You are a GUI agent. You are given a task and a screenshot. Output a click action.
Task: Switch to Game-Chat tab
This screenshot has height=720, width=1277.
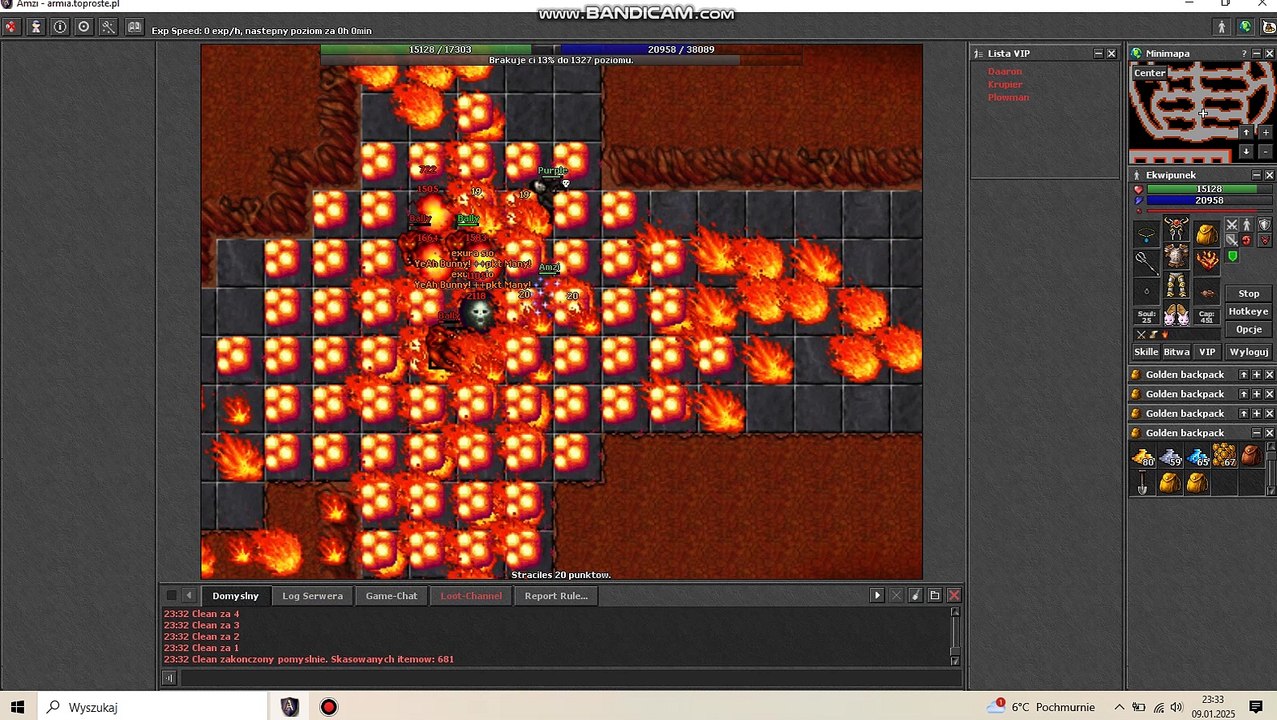tap(391, 595)
